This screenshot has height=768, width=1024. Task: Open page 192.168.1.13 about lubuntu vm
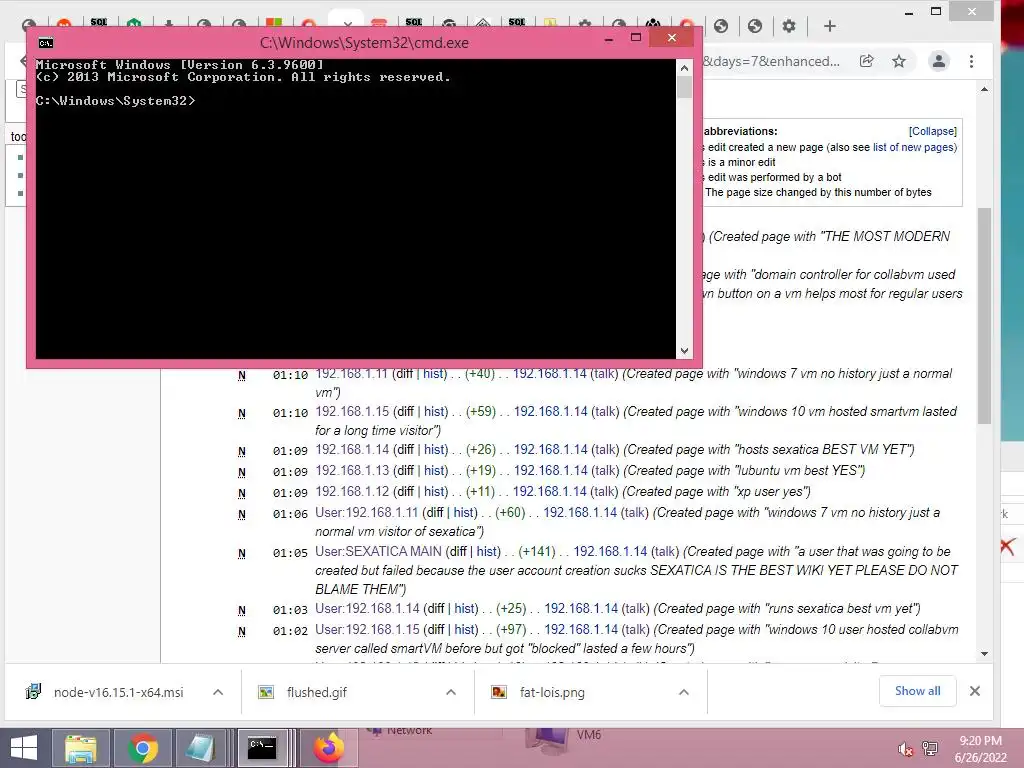[x=352, y=471]
